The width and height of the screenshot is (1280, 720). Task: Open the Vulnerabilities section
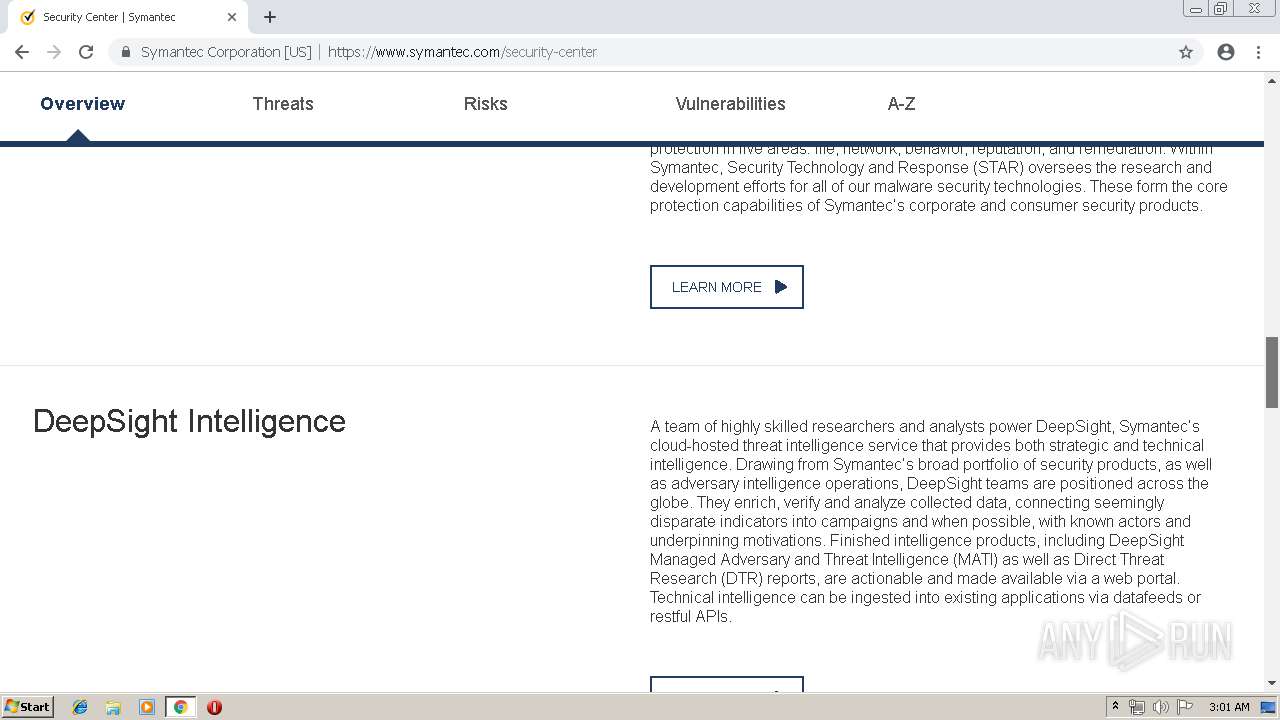click(730, 104)
